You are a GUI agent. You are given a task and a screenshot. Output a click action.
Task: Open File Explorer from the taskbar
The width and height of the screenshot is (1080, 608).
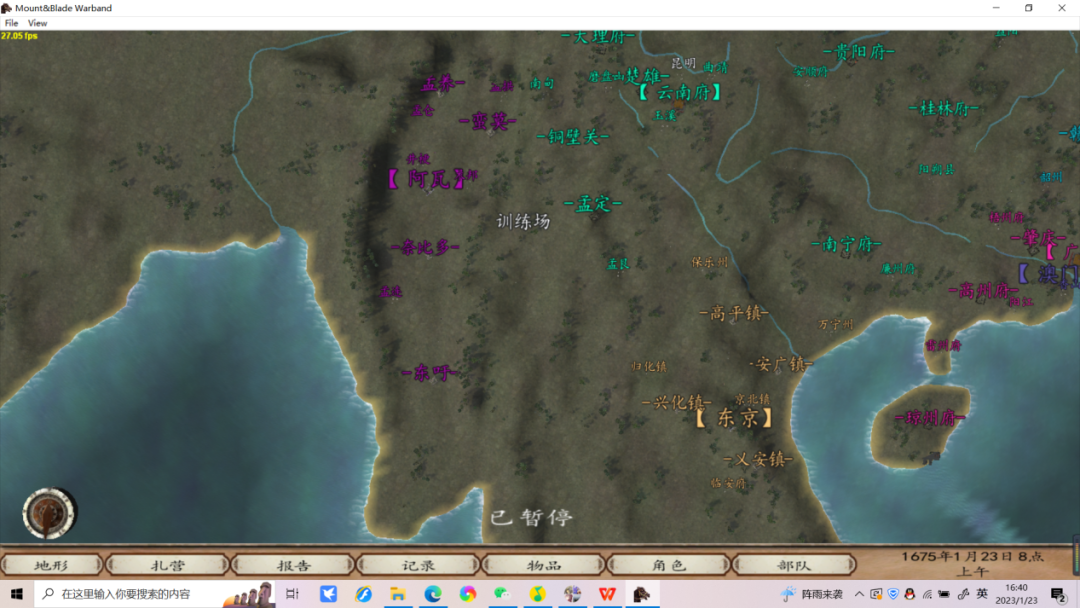(397, 594)
